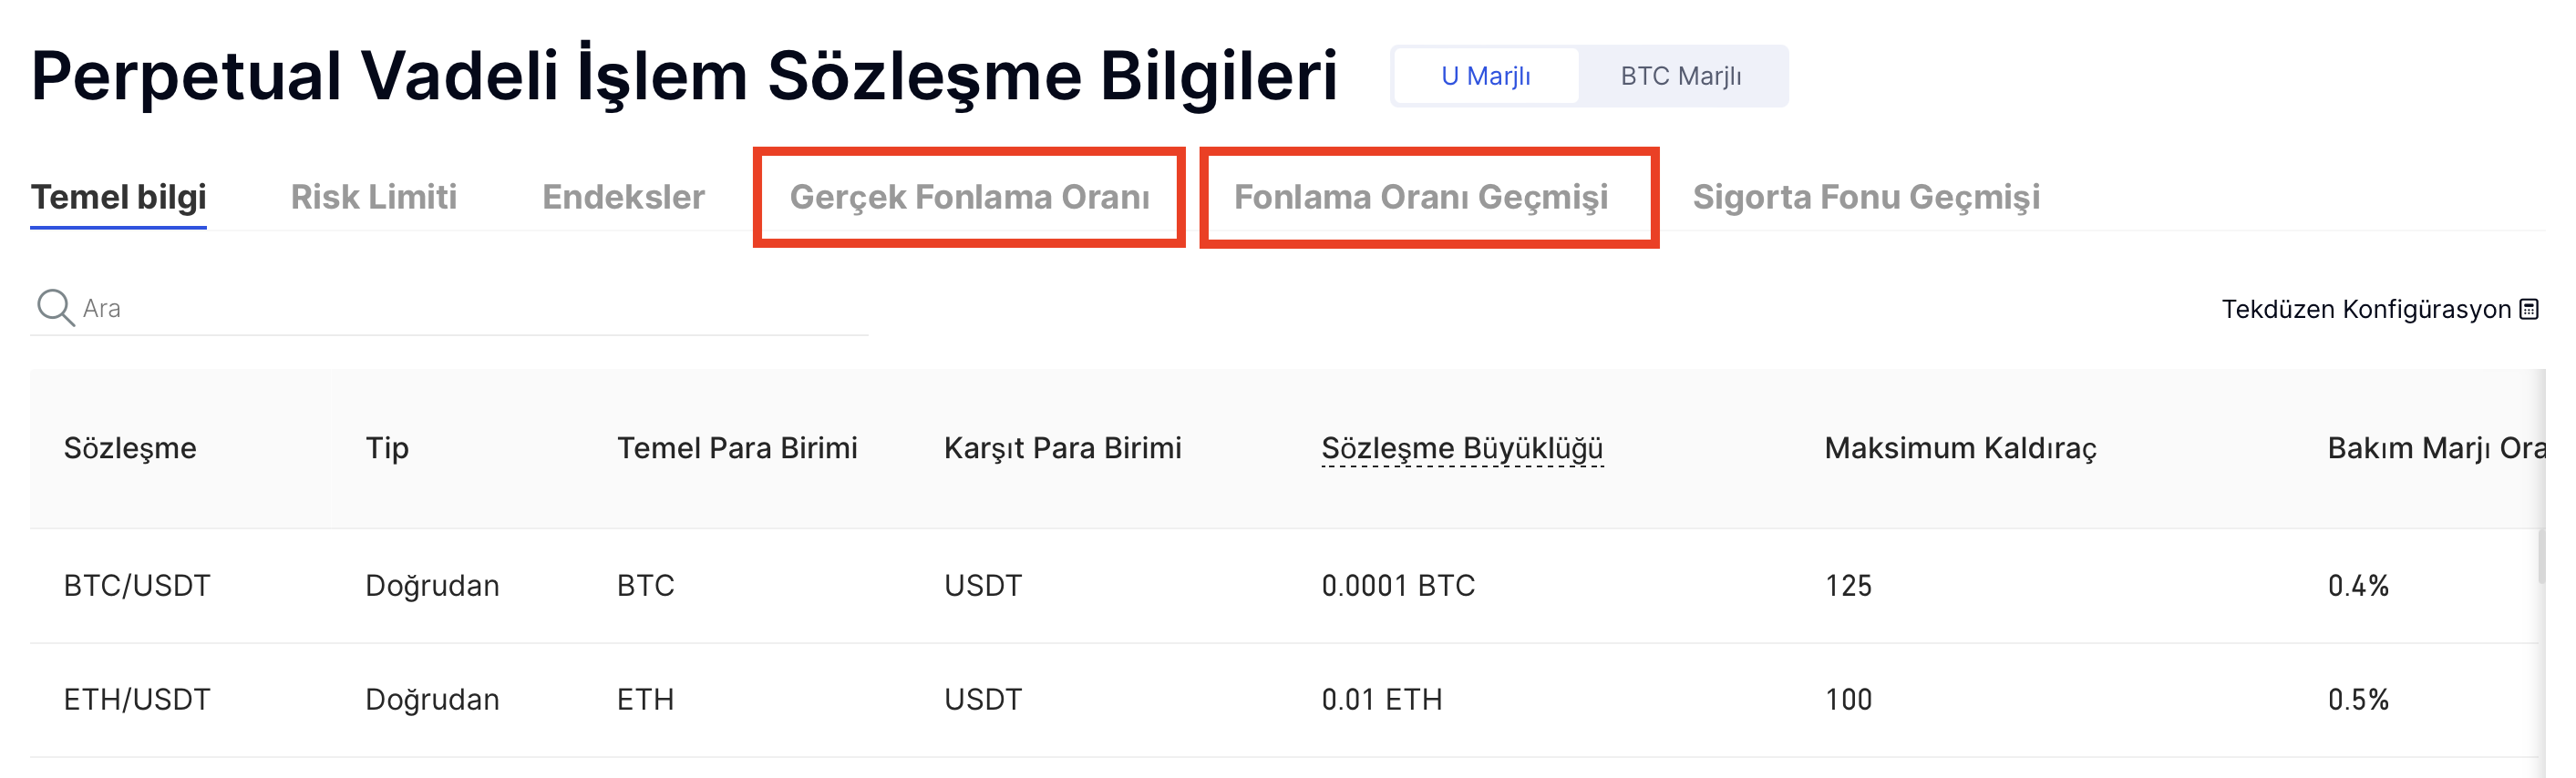Viewport: 2576px width, 778px height.
Task: Click the Sözleşme Büyüklüğü column header
Action: [x=1462, y=448]
